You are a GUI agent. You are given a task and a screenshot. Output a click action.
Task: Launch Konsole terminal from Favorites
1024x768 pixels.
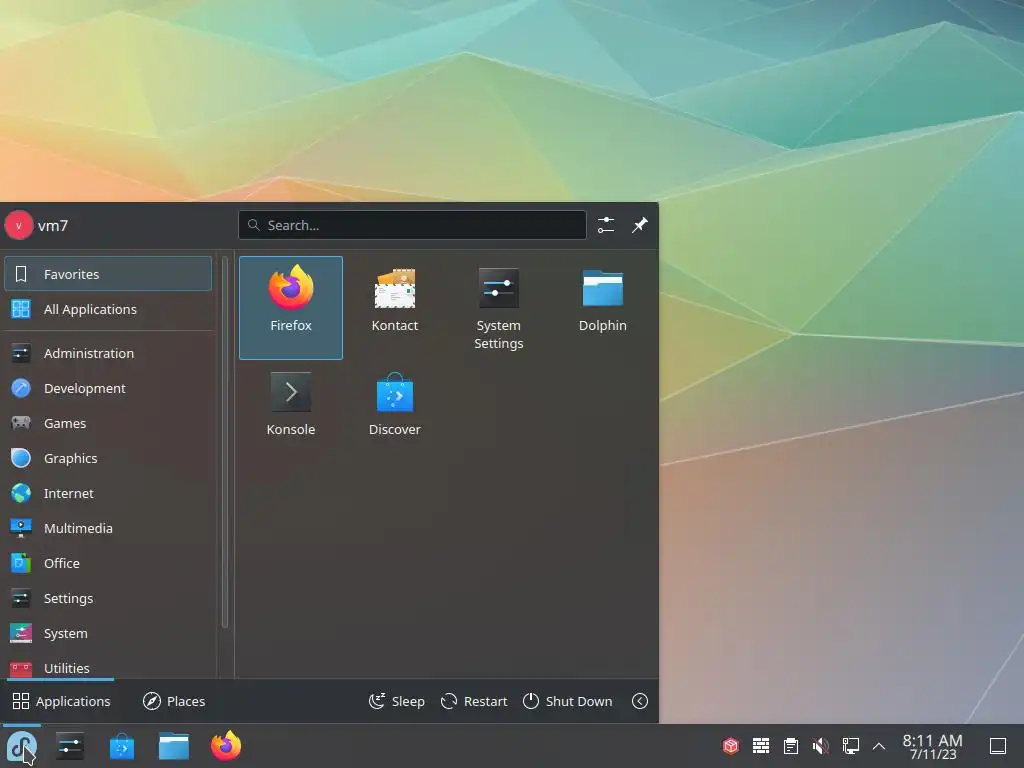coord(291,411)
